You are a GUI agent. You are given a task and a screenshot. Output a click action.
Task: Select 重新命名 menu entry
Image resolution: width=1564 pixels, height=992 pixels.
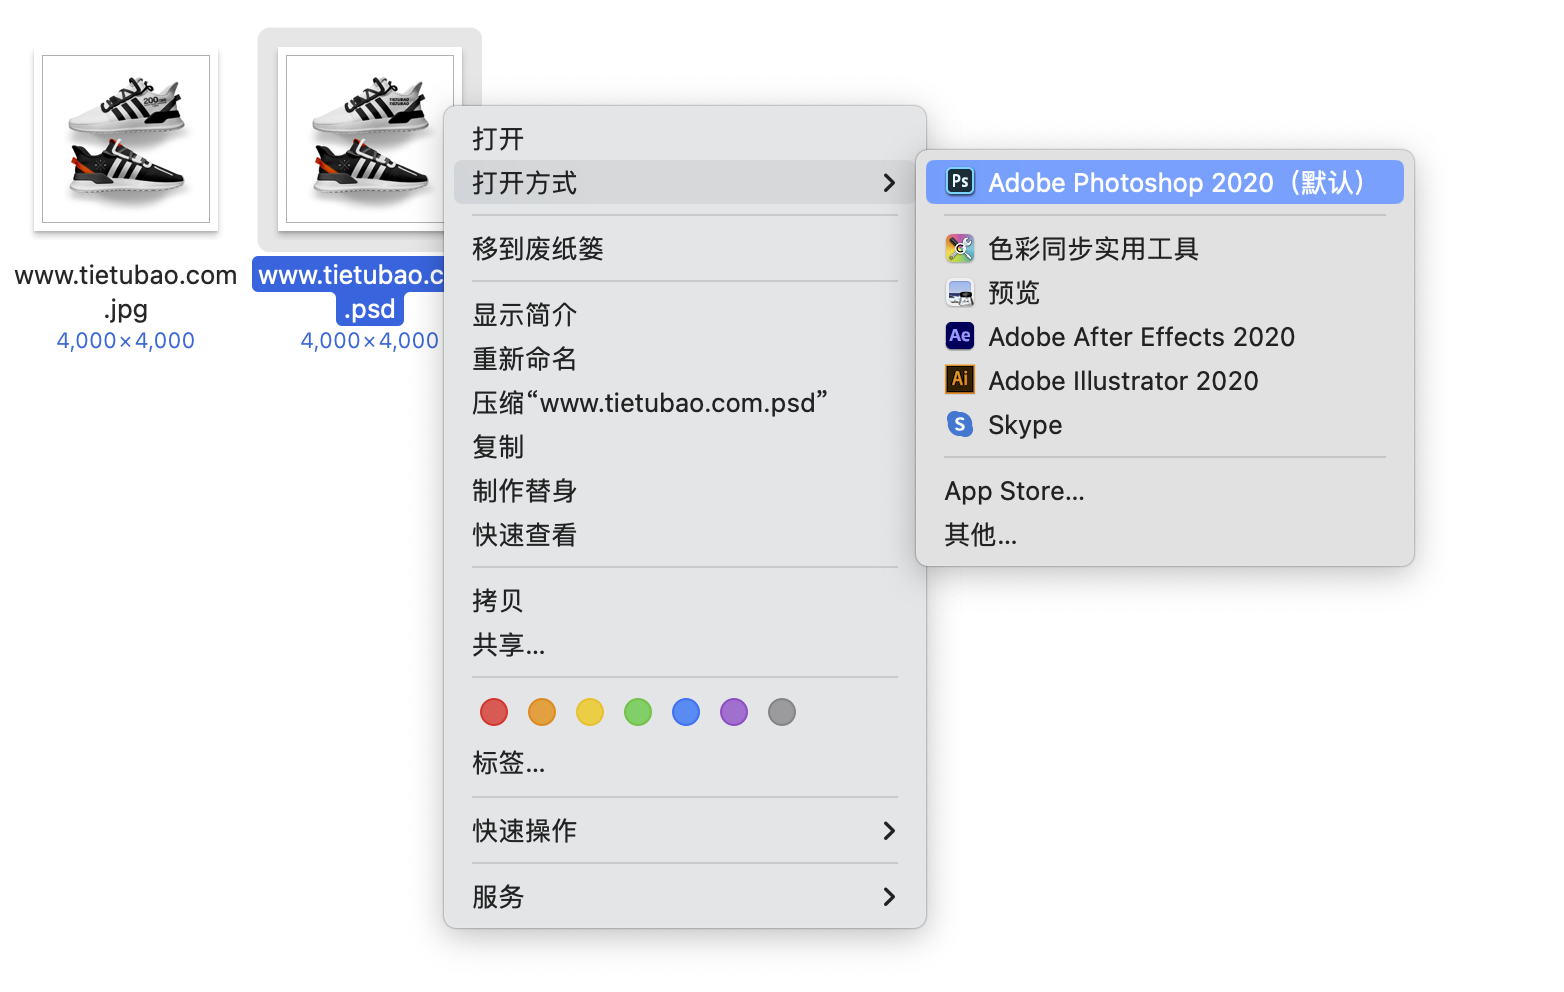[x=685, y=359]
